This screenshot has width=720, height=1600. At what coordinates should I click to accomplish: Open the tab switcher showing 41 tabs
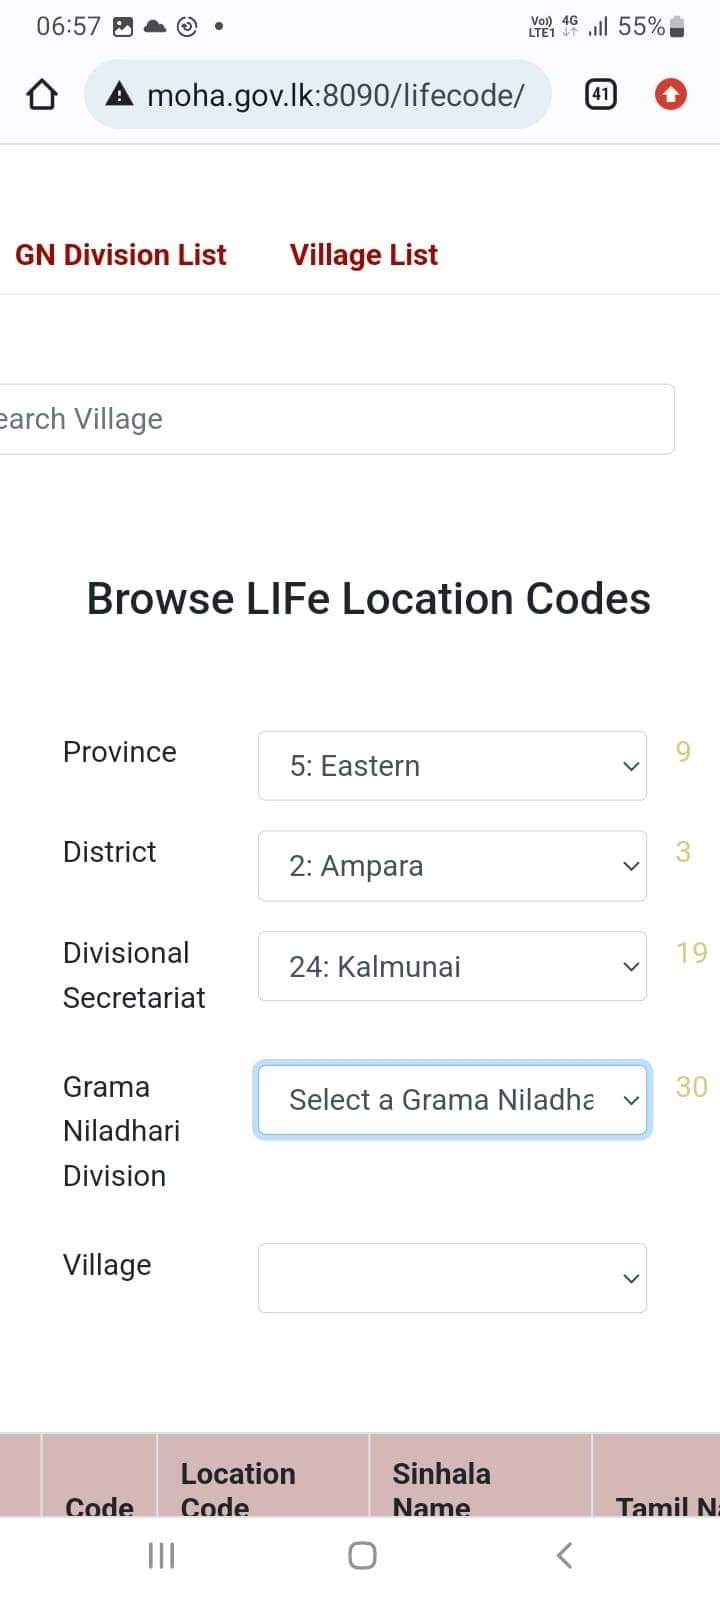pyautogui.click(x=600, y=95)
